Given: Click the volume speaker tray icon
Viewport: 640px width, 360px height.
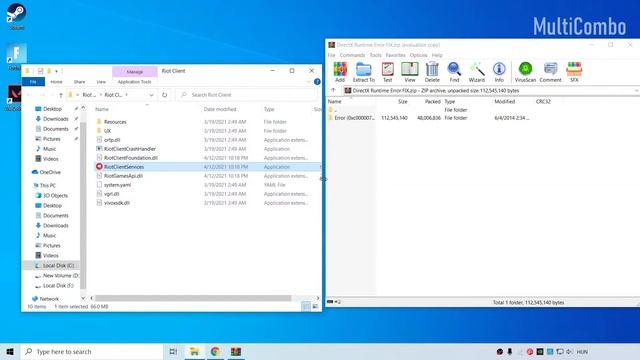Looking at the screenshot, I should 569,351.
